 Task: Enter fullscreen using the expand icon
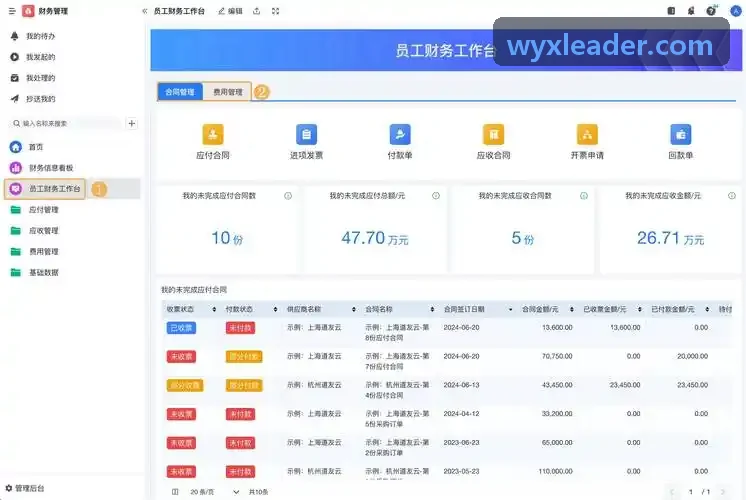tap(275, 11)
